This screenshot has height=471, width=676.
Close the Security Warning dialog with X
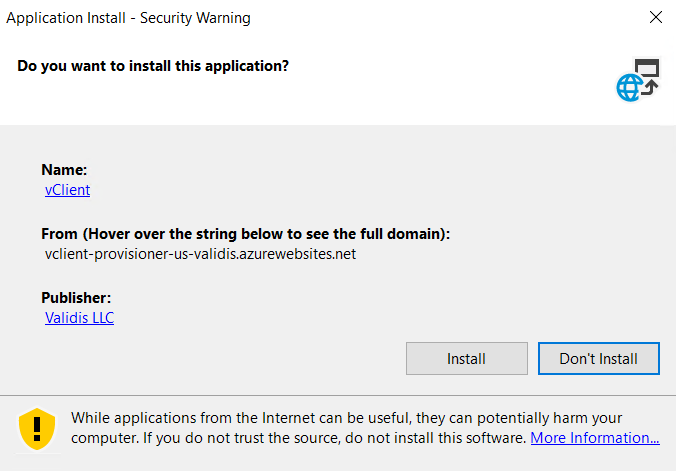656,18
